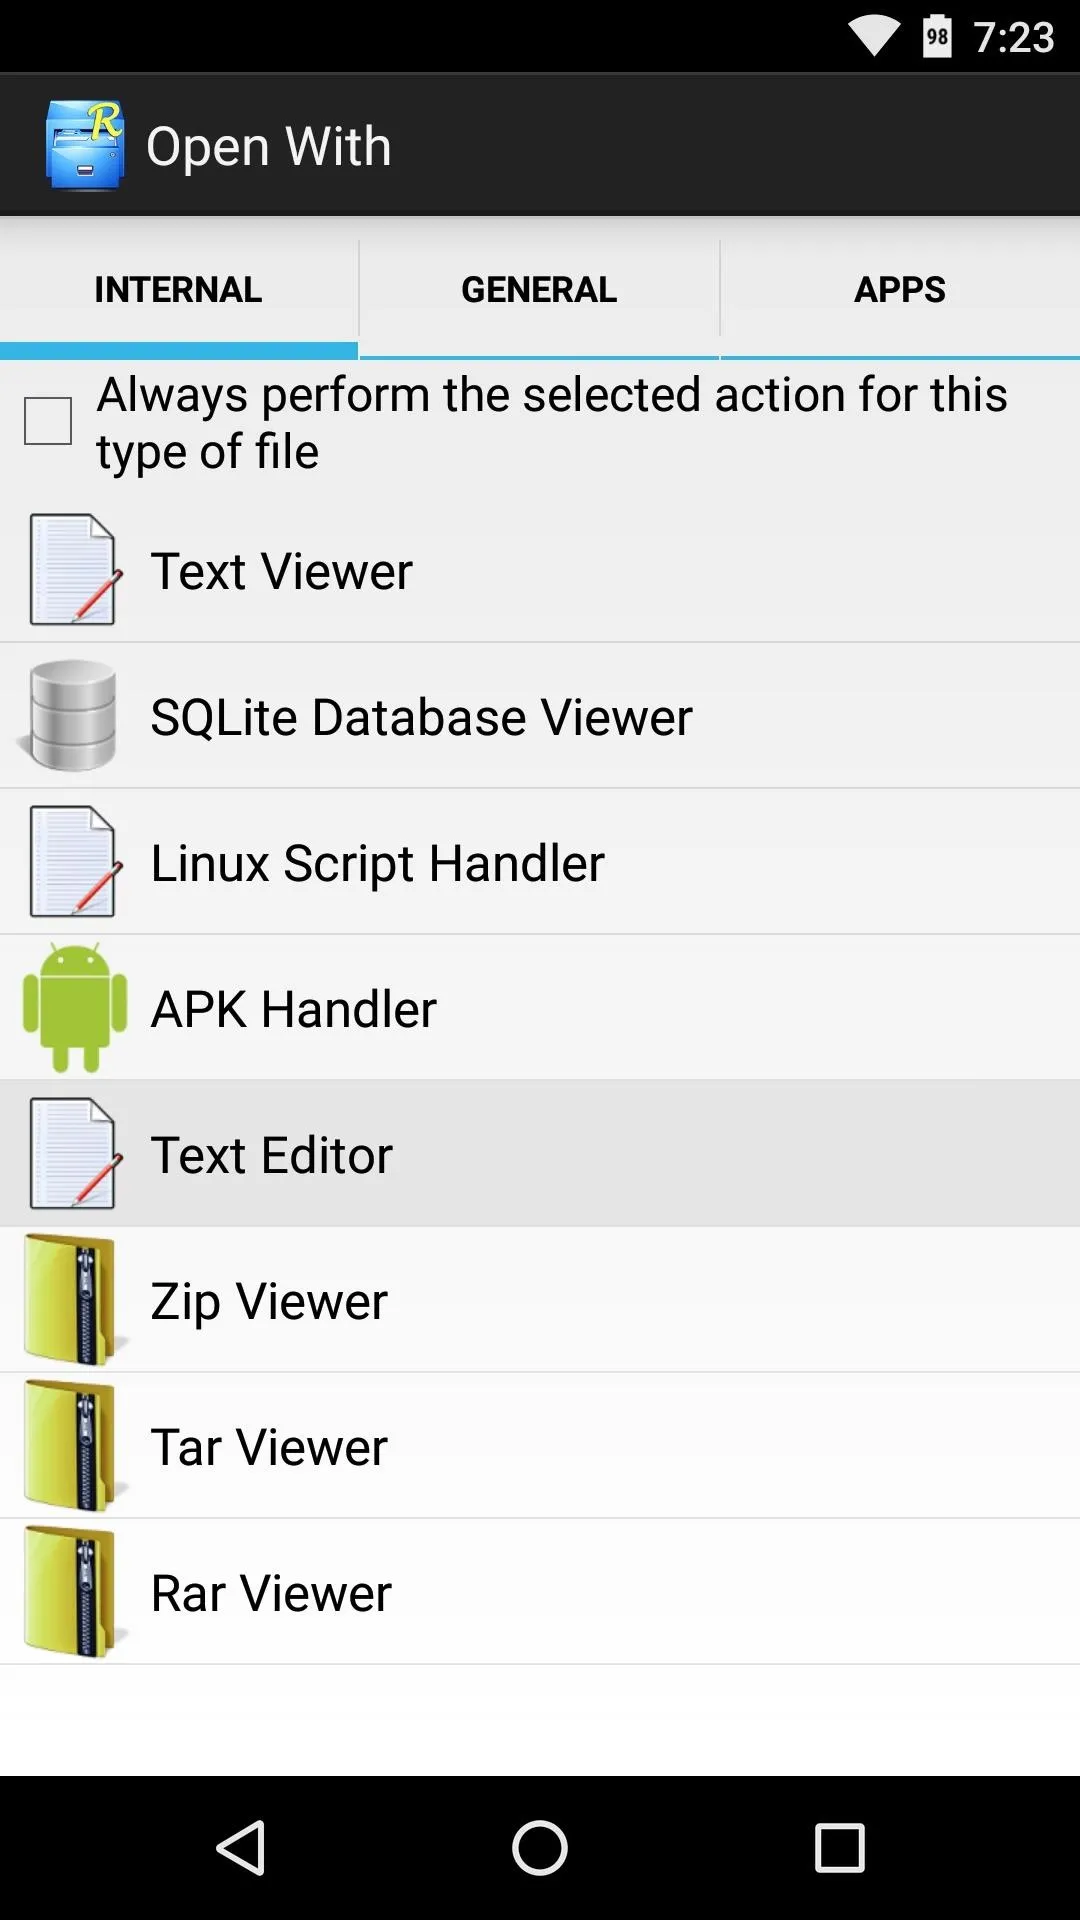The width and height of the screenshot is (1080, 1920).
Task: Tap the Rar Viewer zipped folder icon
Action: 74,1592
